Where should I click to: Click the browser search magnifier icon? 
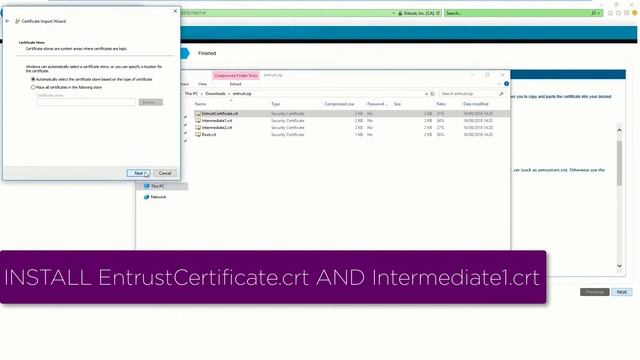click(x=593, y=13)
